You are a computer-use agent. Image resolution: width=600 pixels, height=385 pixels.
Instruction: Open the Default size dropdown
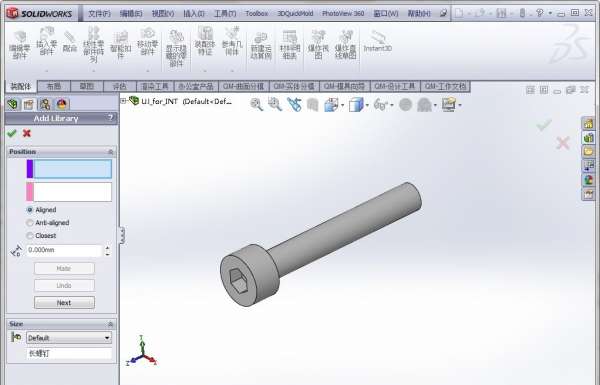[x=69, y=338]
